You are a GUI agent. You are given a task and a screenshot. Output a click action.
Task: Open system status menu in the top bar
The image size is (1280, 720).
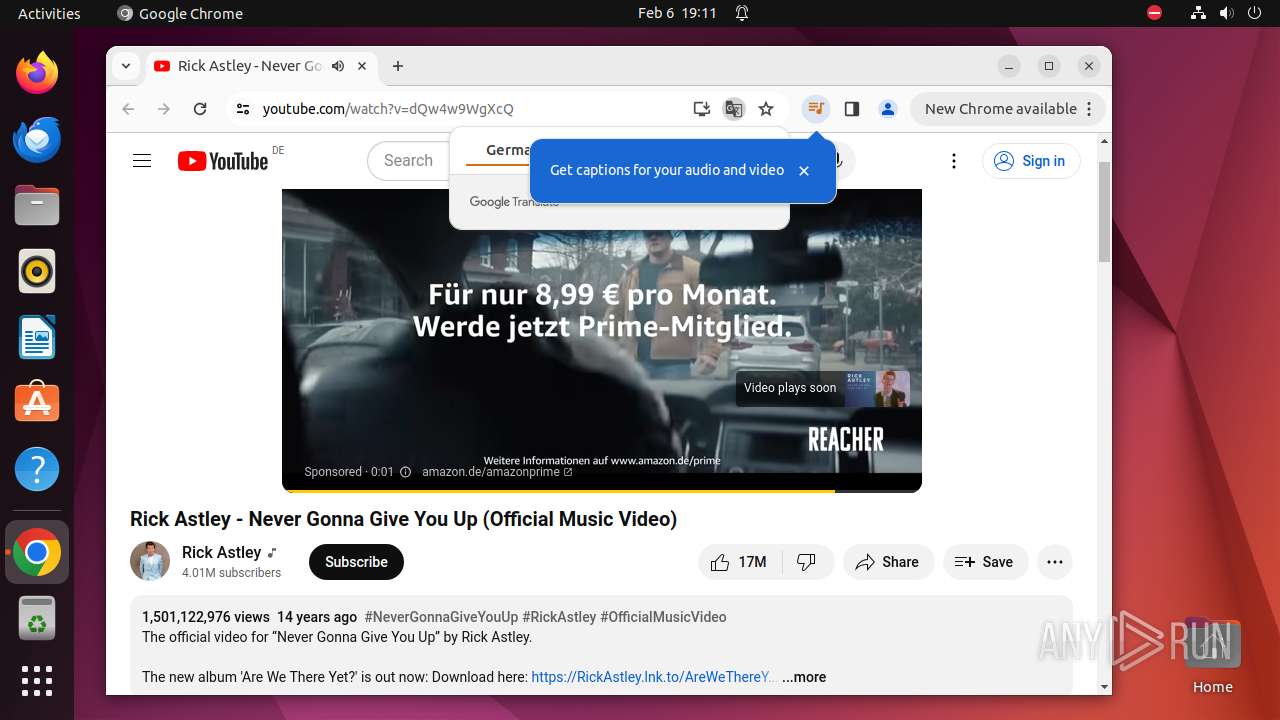pos(1226,13)
